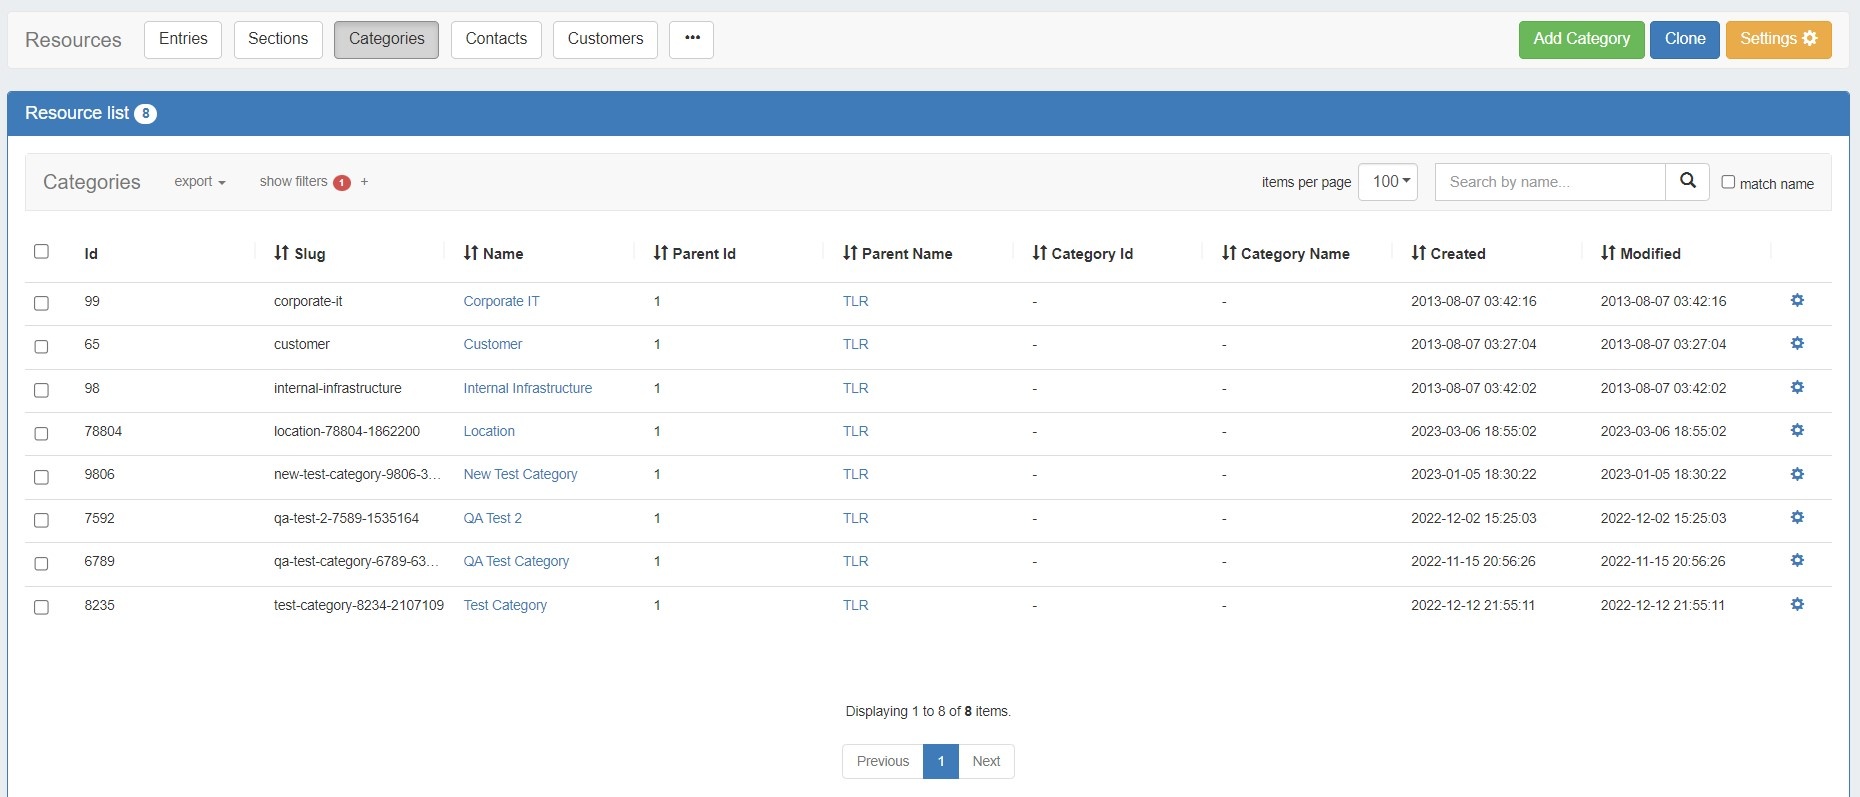Viewport: 1860px width, 797px height.
Task: Toggle the match name checkbox
Action: point(1728,182)
